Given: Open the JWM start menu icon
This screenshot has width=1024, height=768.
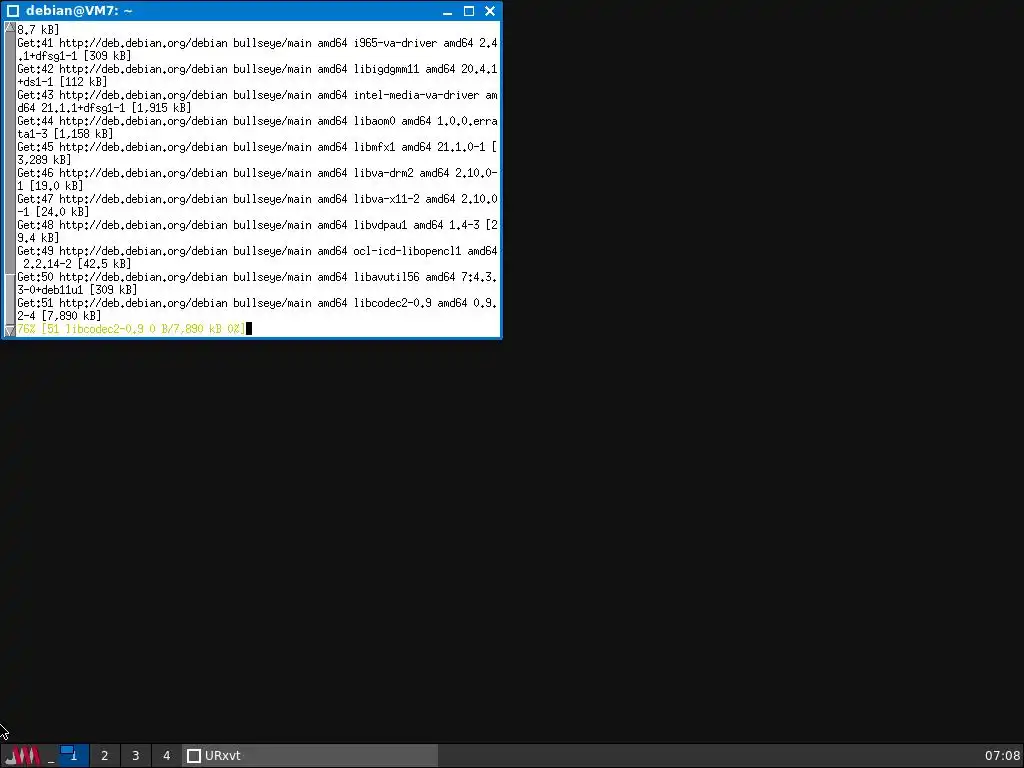Looking at the screenshot, I should tap(23, 756).
